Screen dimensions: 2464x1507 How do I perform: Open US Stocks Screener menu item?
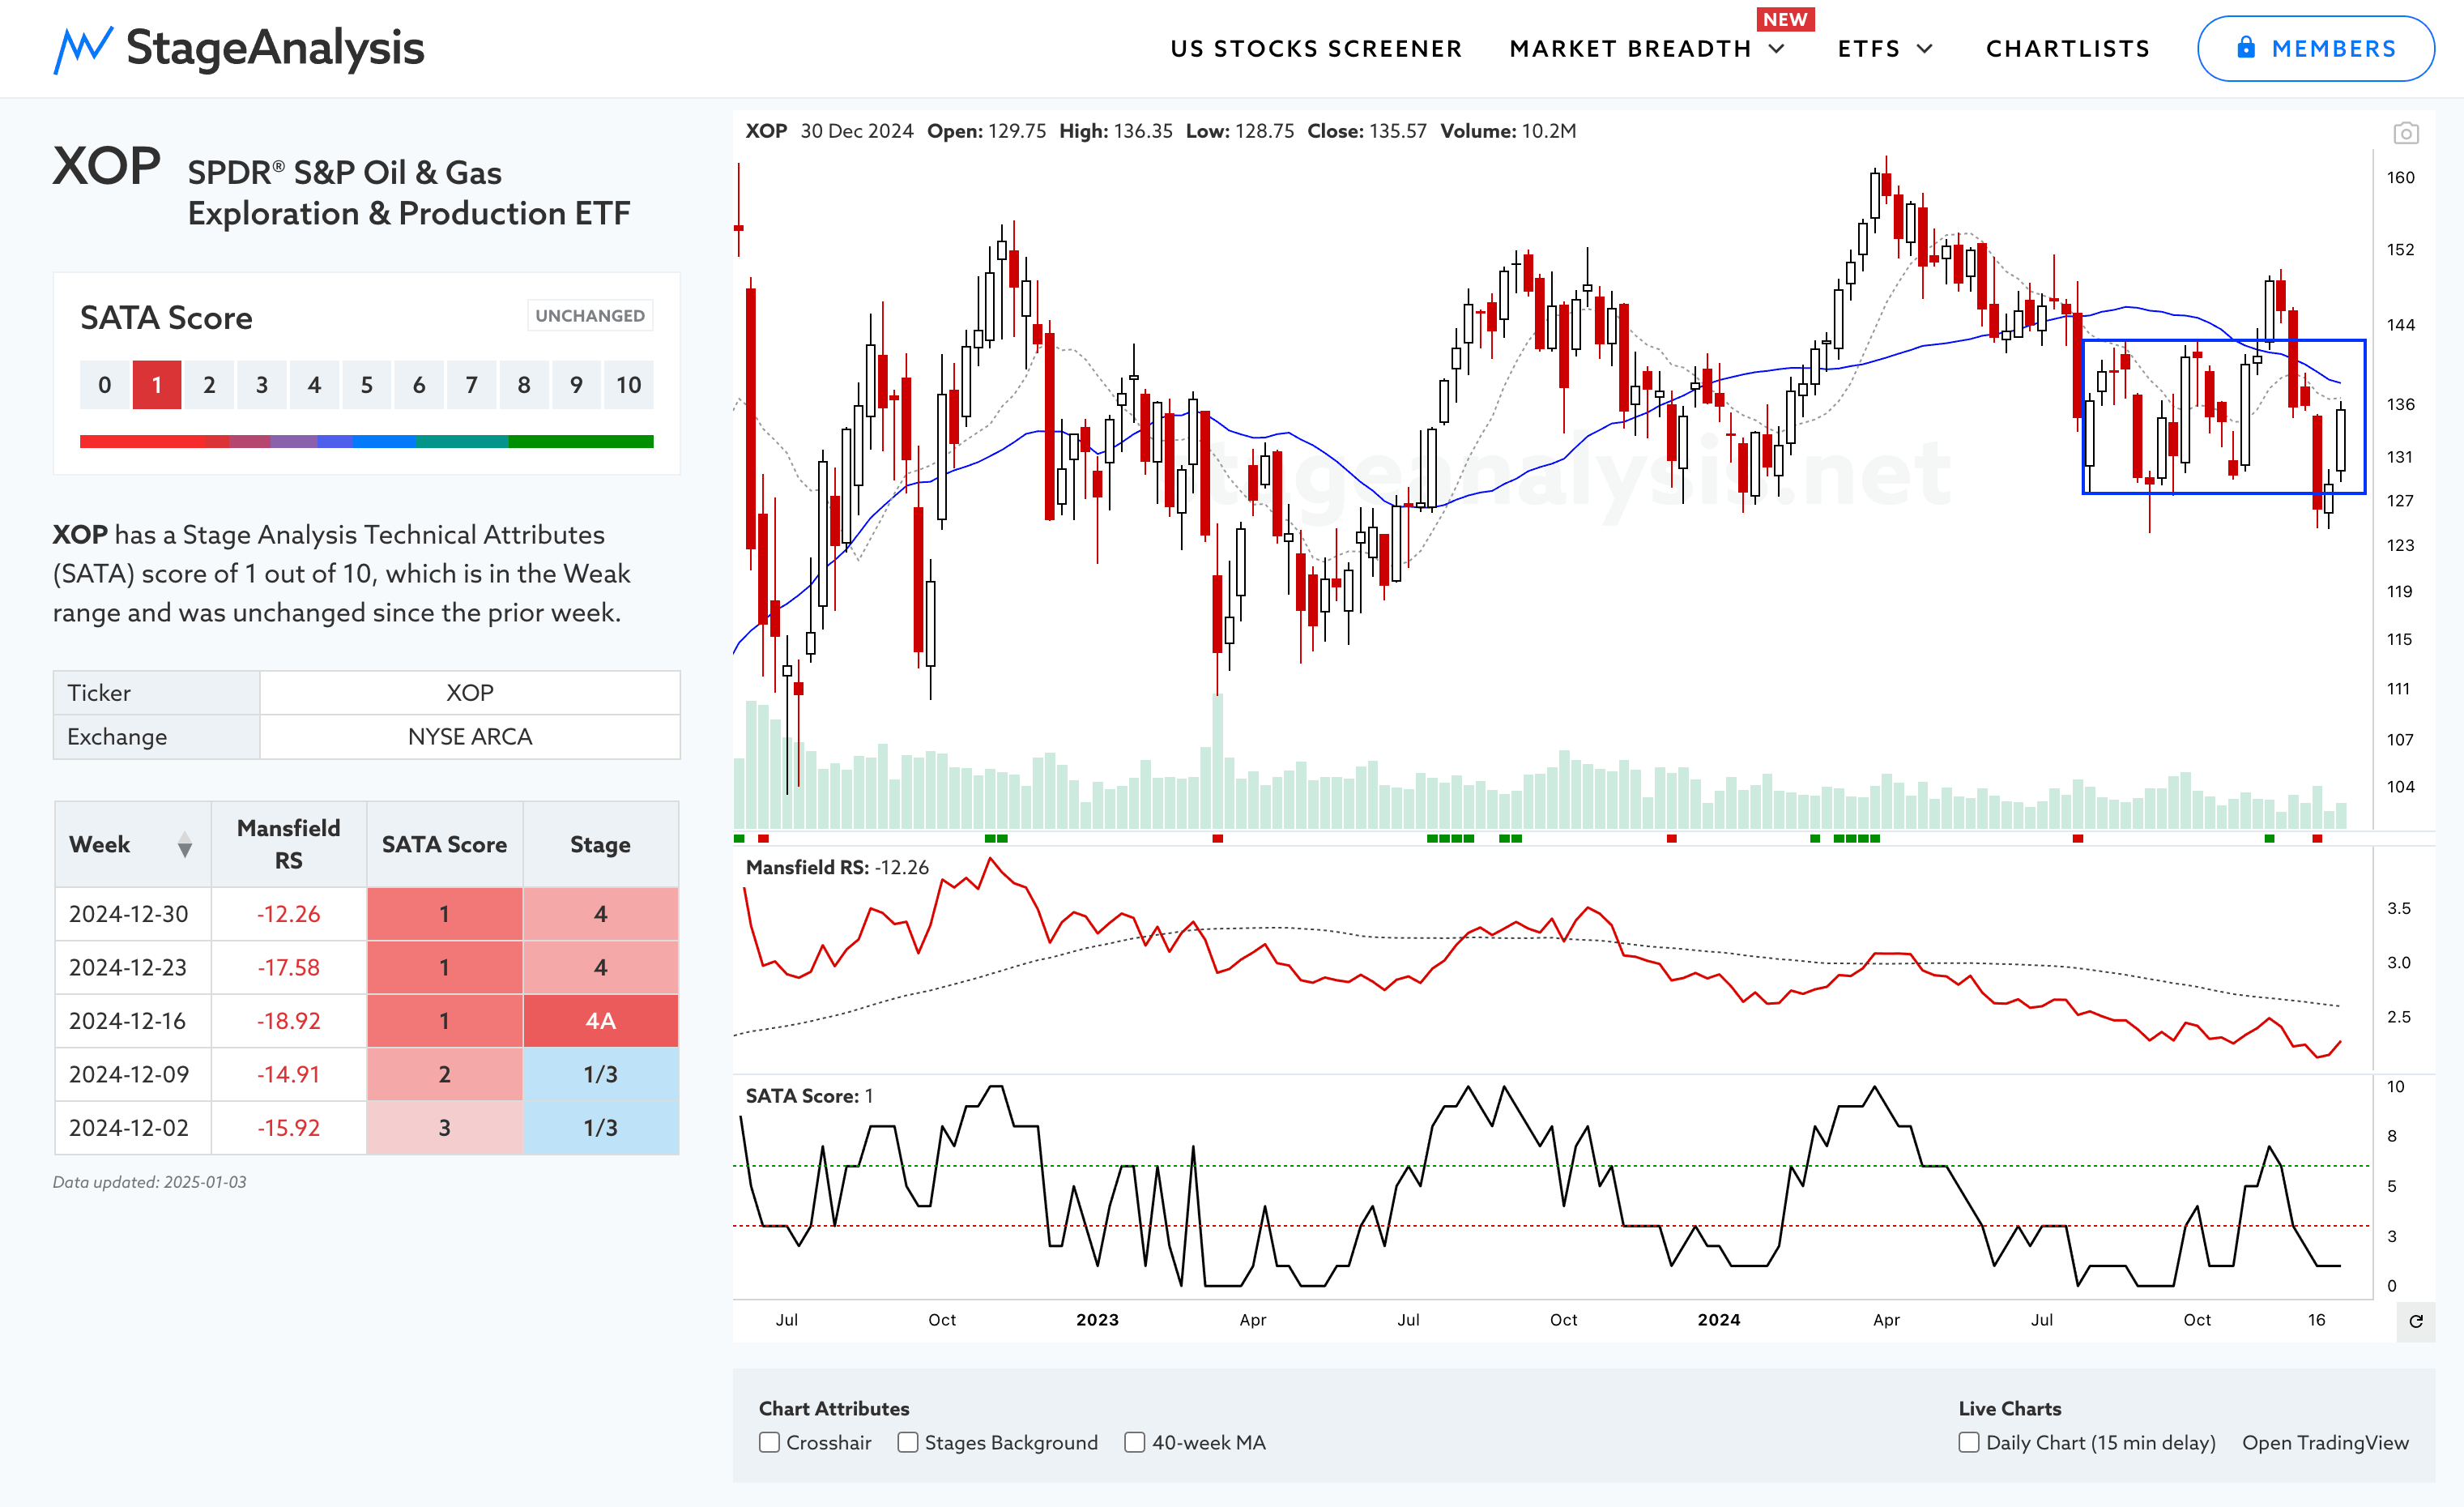pyautogui.click(x=1316, y=49)
